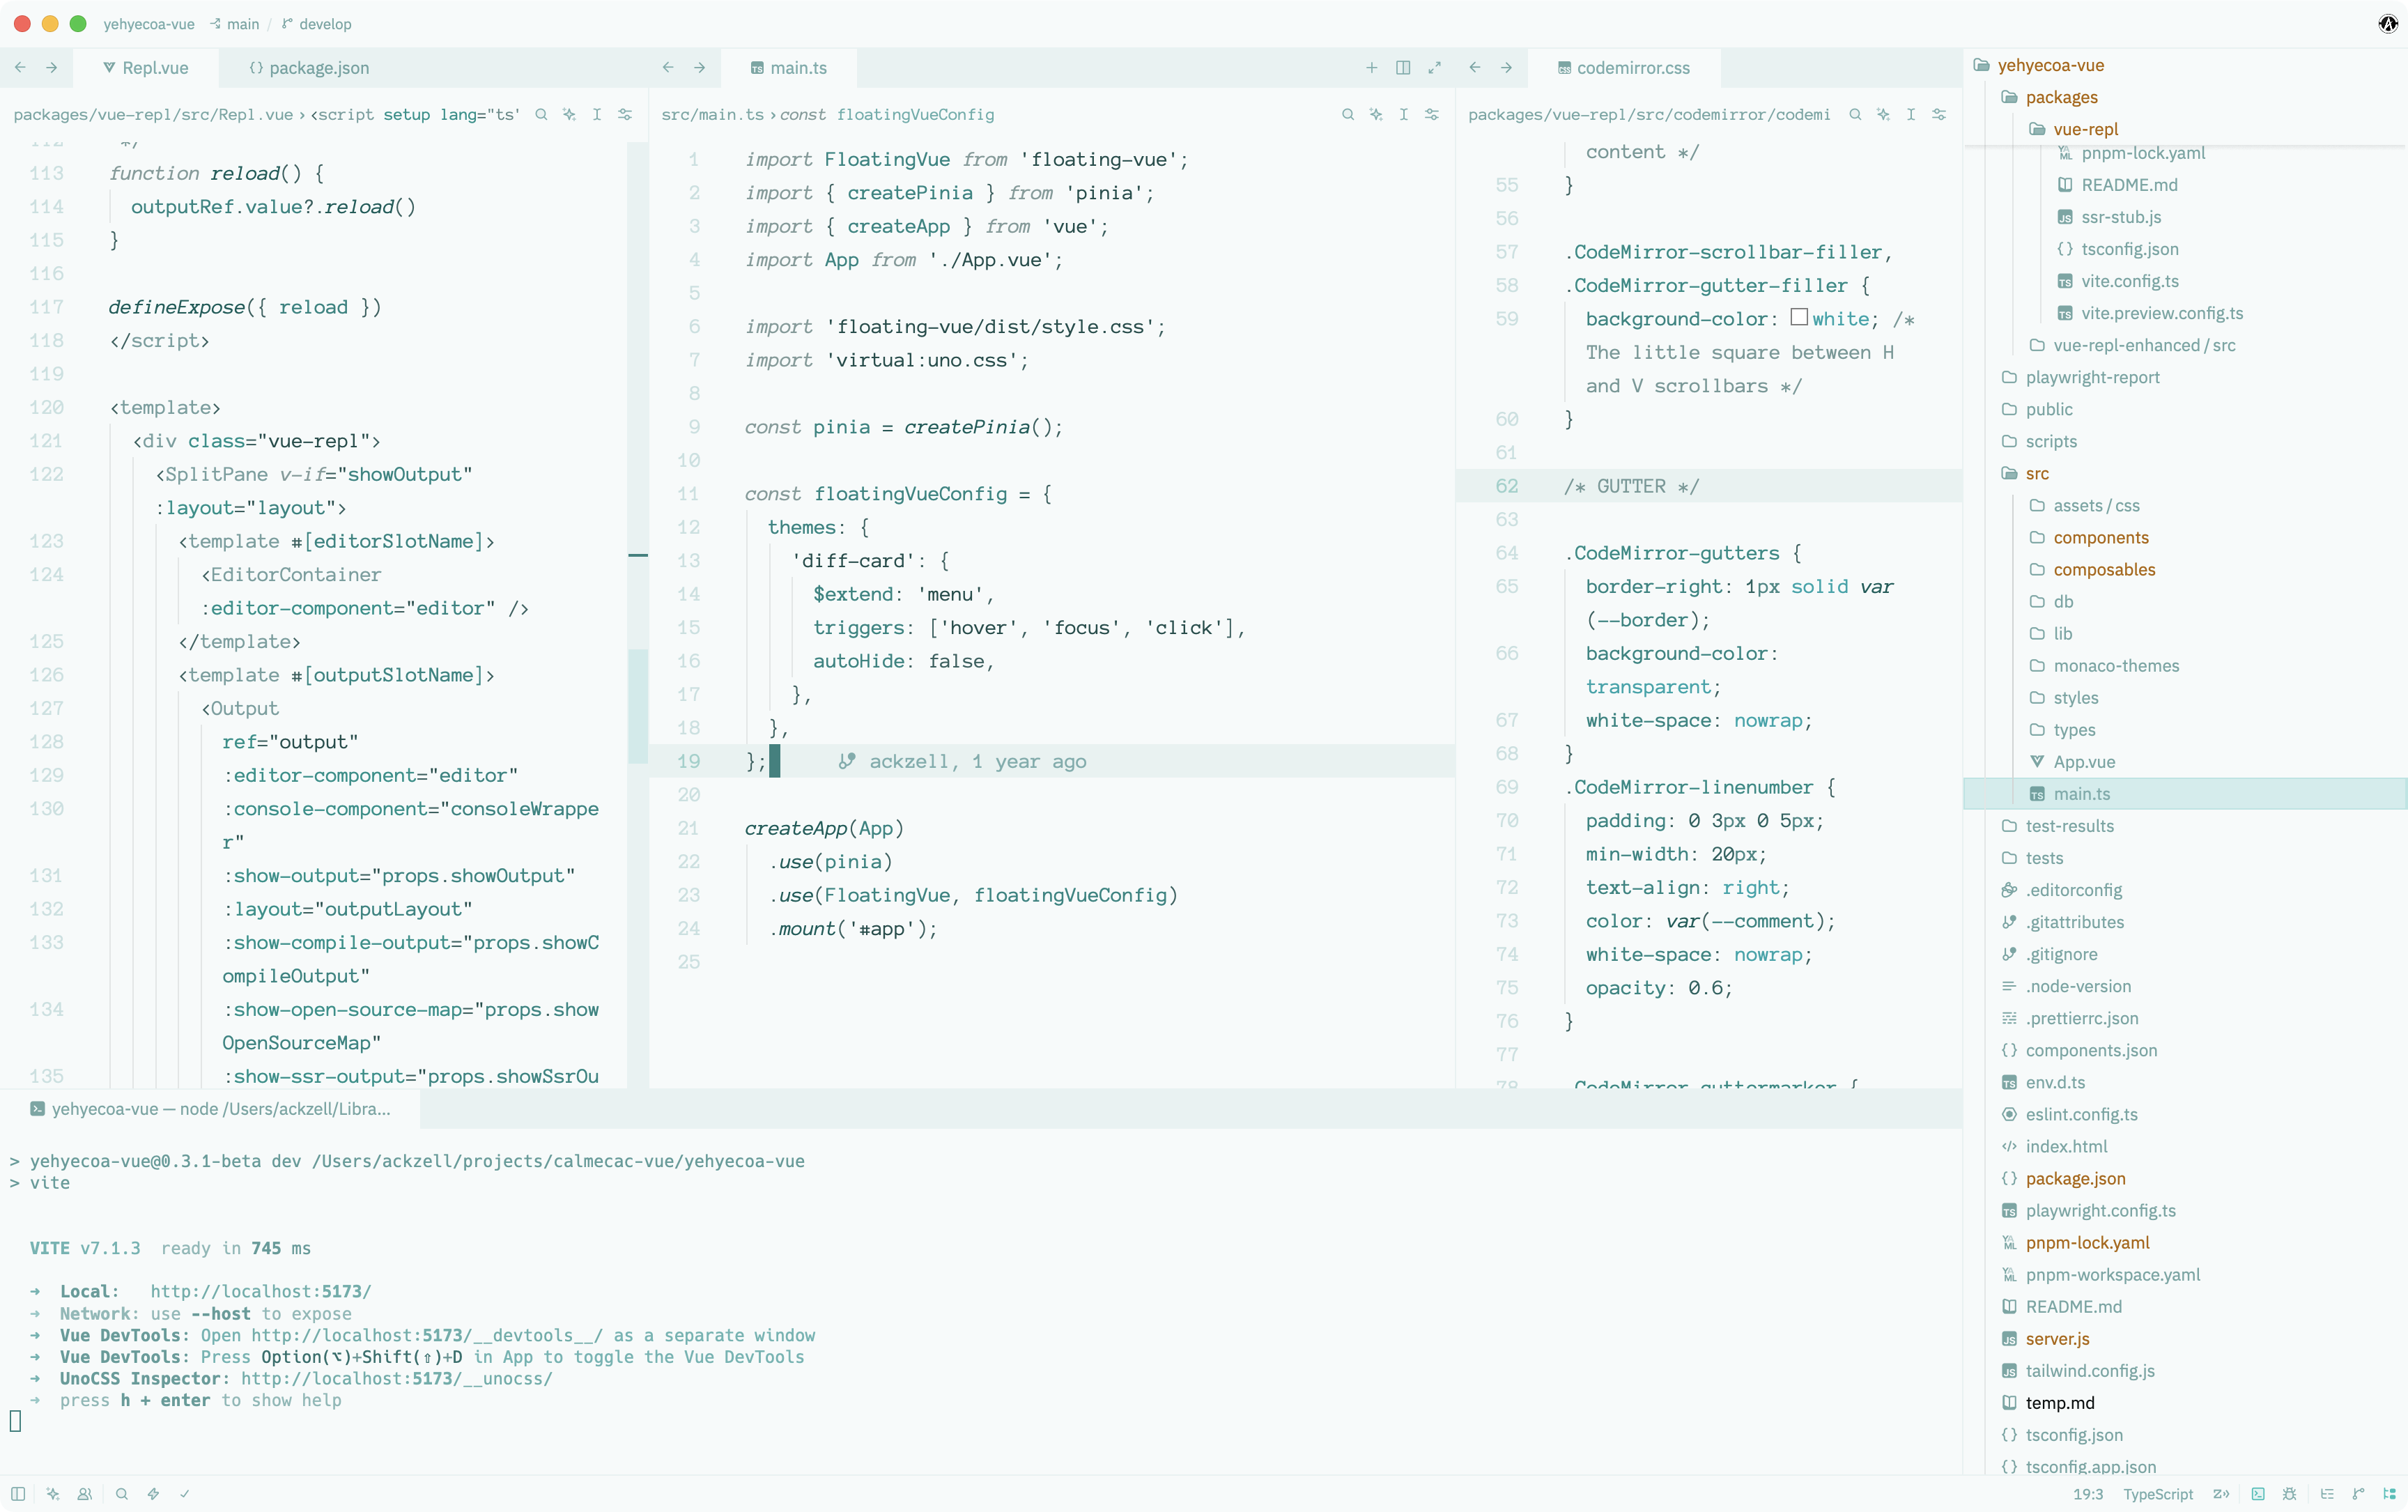This screenshot has height=1512, width=2408.
Task: Open project search from the status bar magnifier
Action: click(122, 1494)
